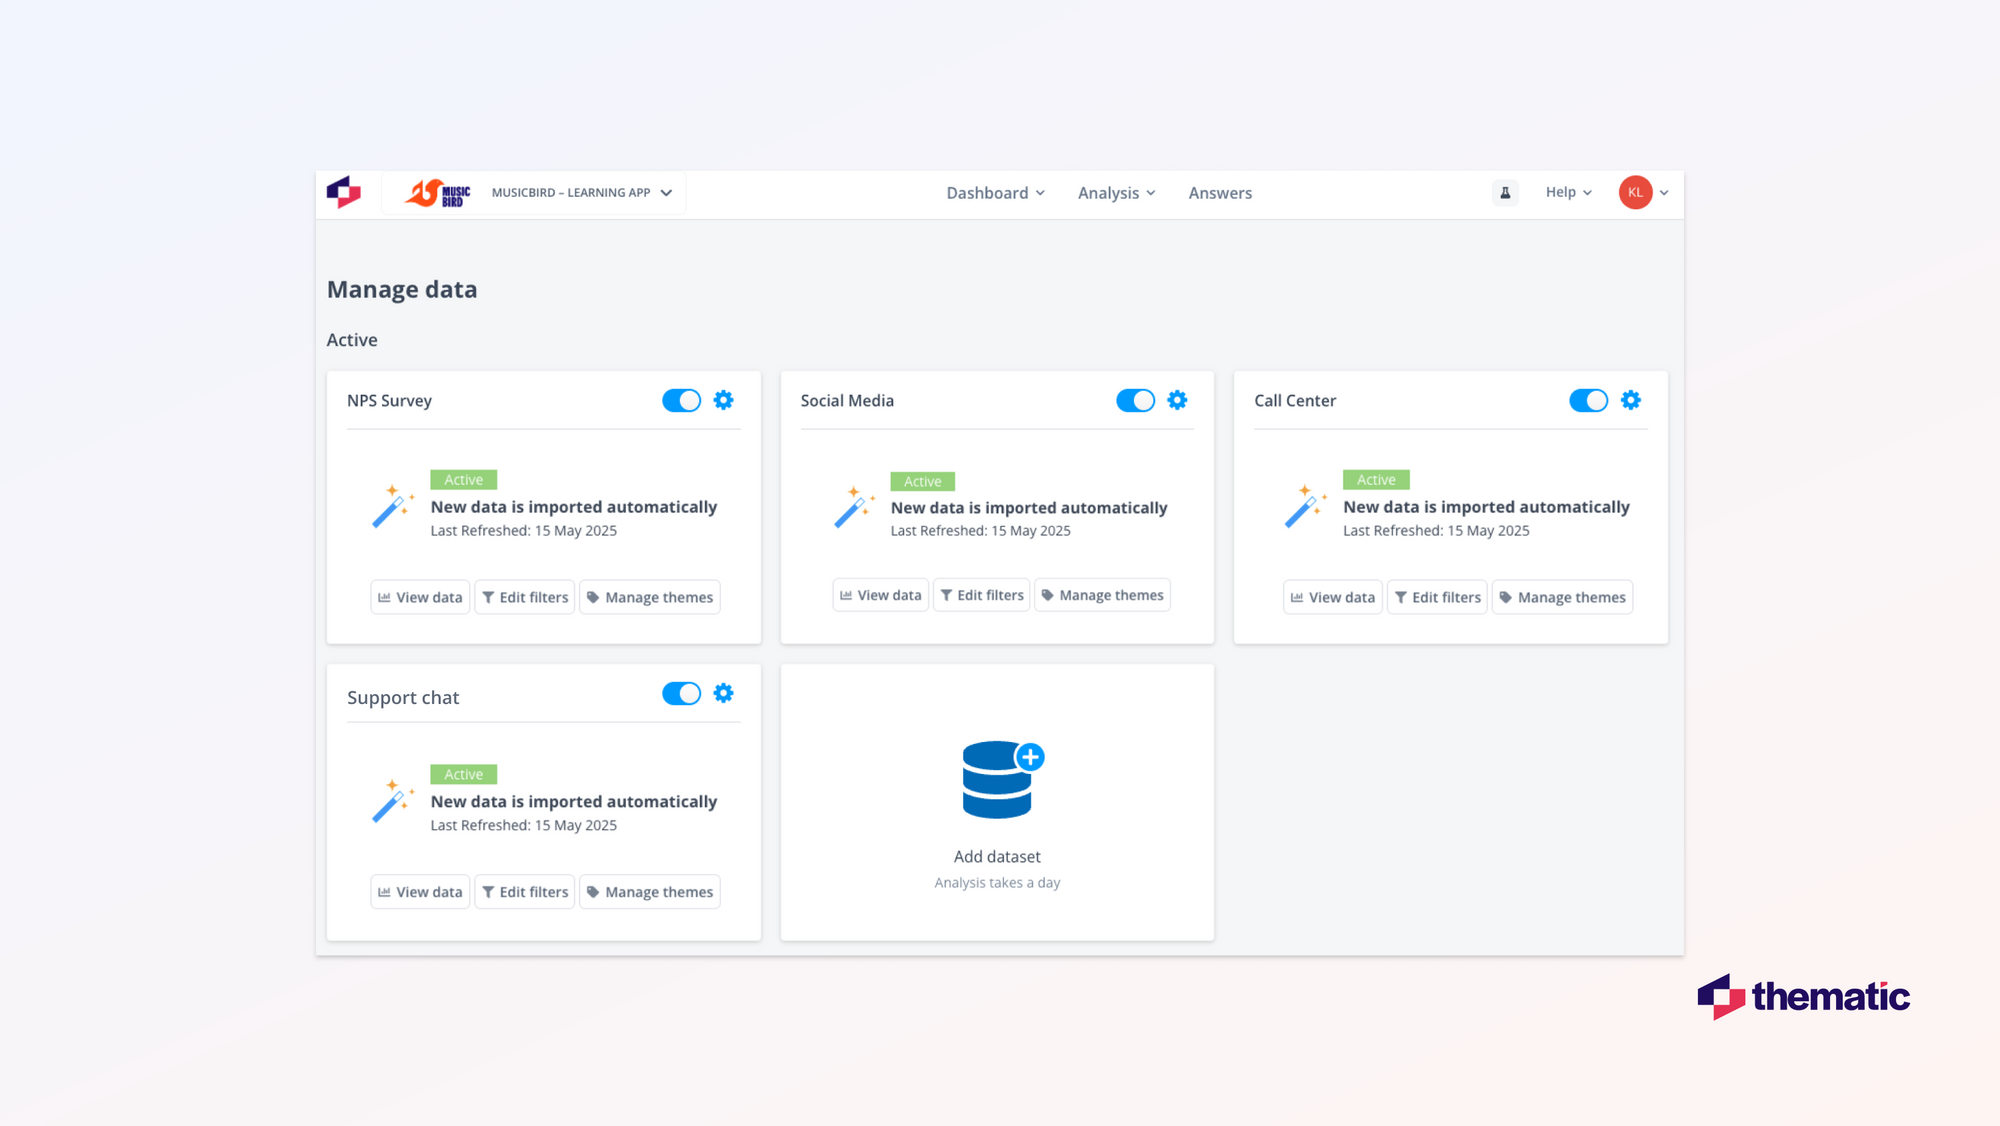Click the KL user avatar
The width and height of the screenshot is (2000, 1126).
pos(1635,193)
